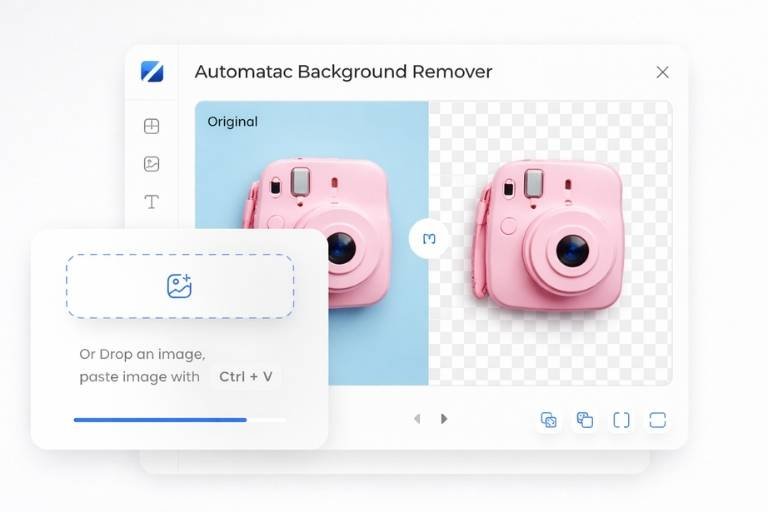This screenshot has height=512, width=768.
Task: Click the first overlapping-layers icon in bottom toolbar
Action: tap(548, 420)
